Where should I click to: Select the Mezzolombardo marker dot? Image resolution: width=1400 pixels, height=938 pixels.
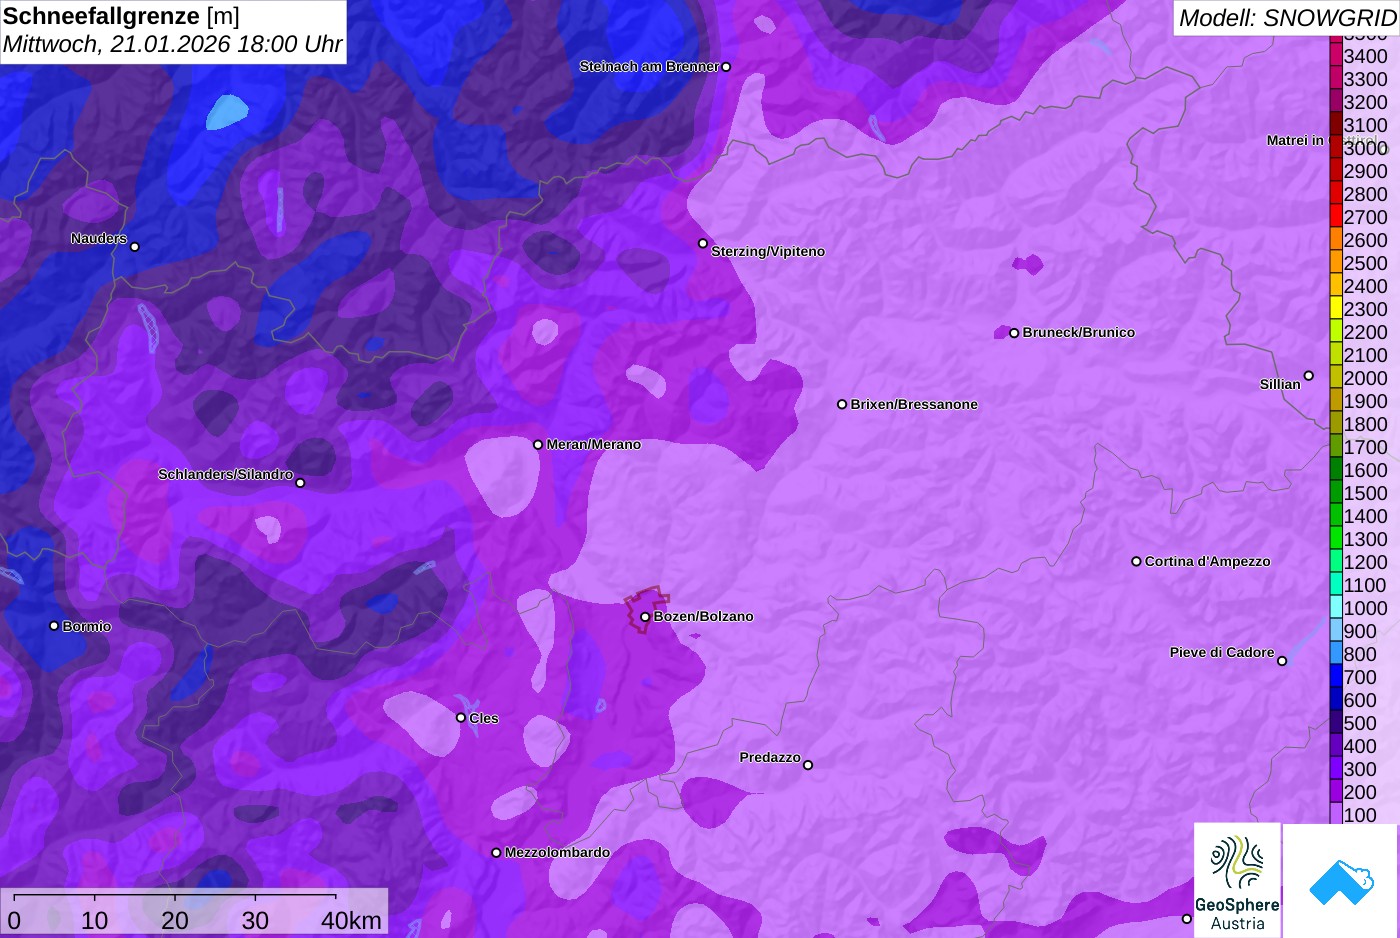pos(496,853)
